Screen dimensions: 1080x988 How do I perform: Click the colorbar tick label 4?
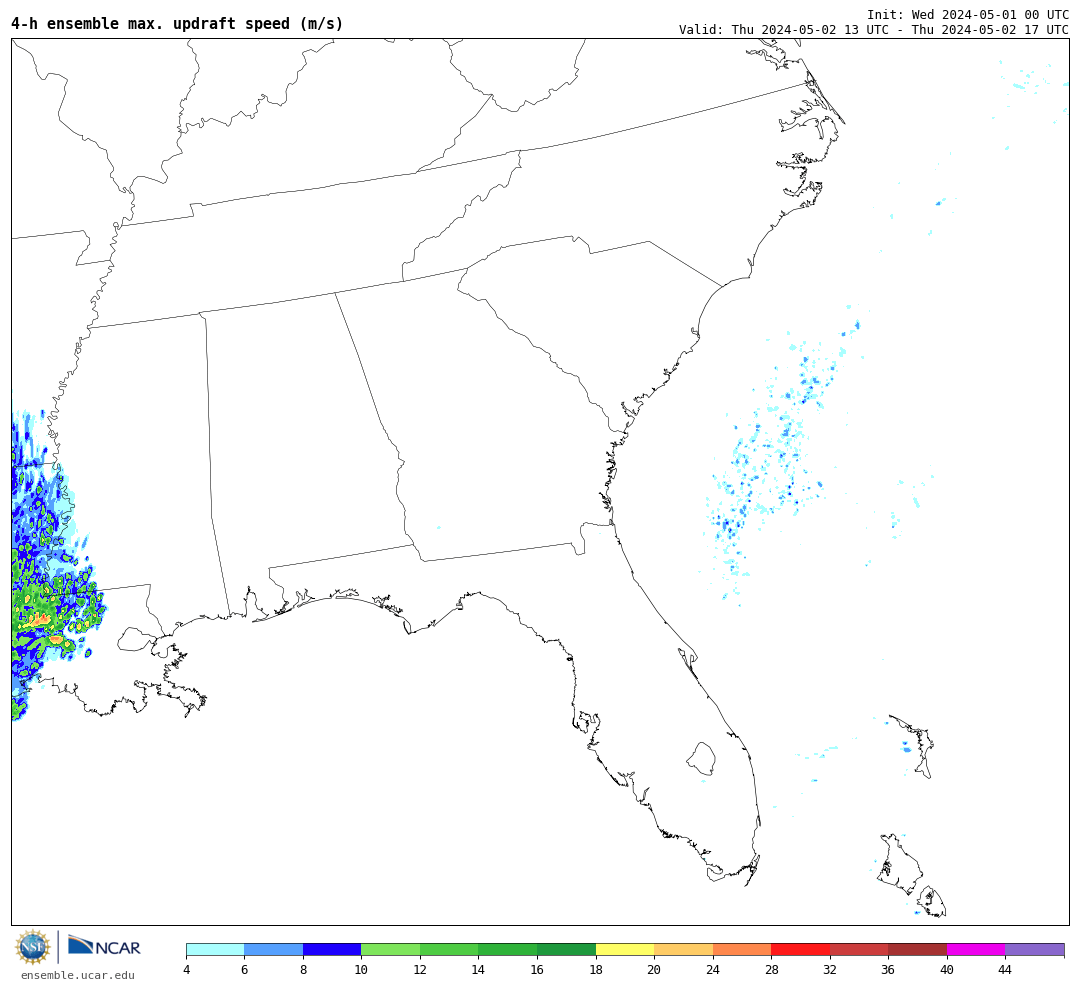pyautogui.click(x=186, y=970)
